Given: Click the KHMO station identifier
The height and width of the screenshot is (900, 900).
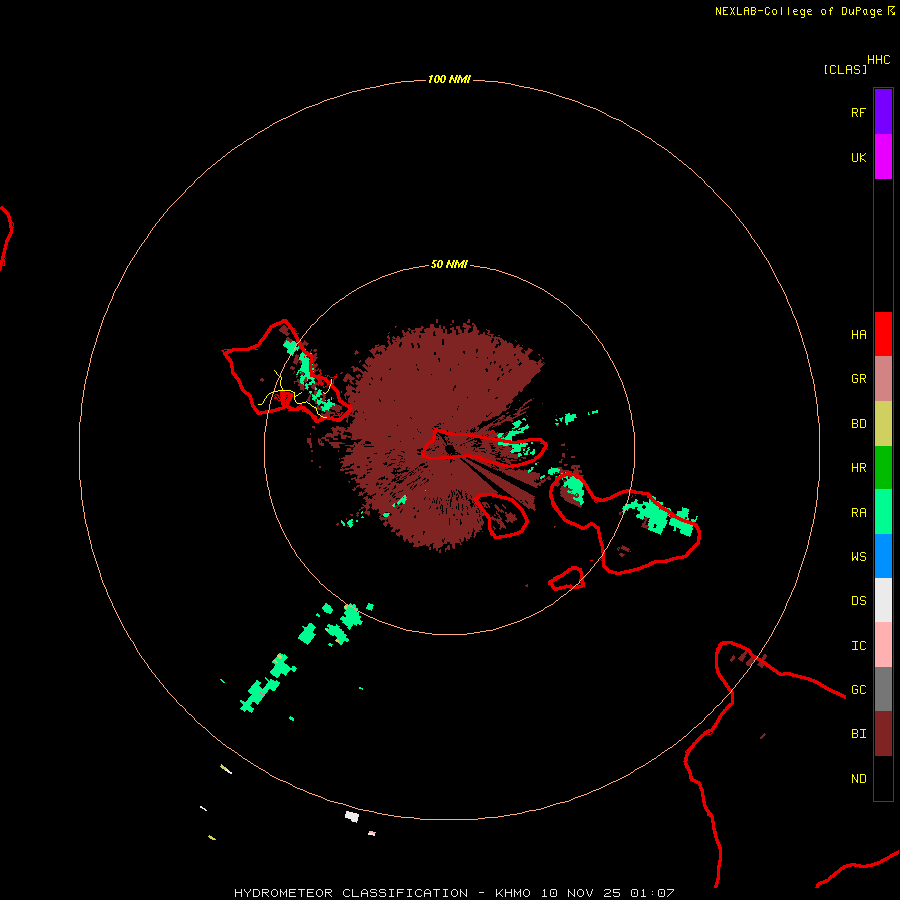Looking at the screenshot, I should 513,893.
